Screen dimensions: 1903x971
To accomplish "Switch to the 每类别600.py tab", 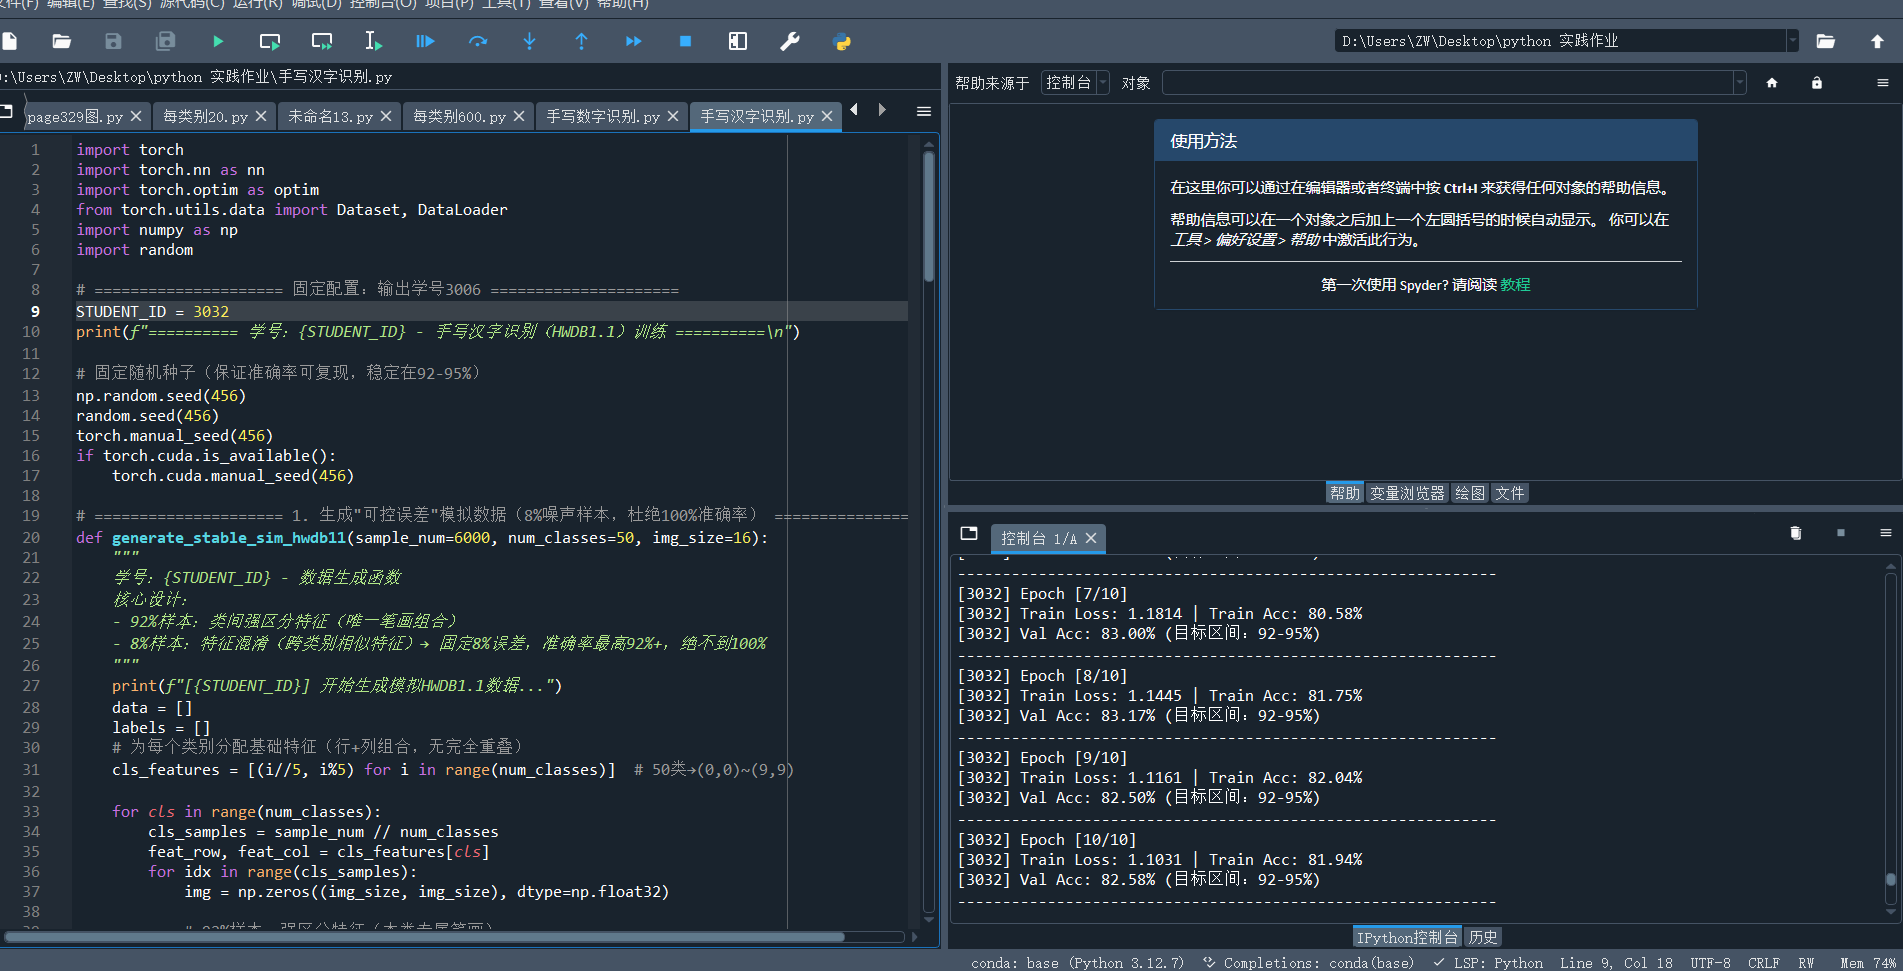I will (x=459, y=116).
